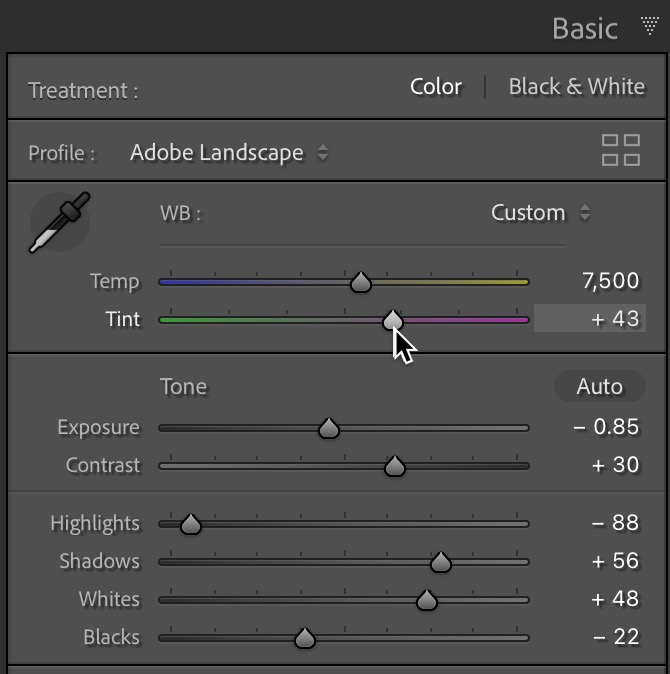The height and width of the screenshot is (674, 670).
Task: Open the Profile Browser grid icon
Action: pyautogui.click(x=621, y=150)
